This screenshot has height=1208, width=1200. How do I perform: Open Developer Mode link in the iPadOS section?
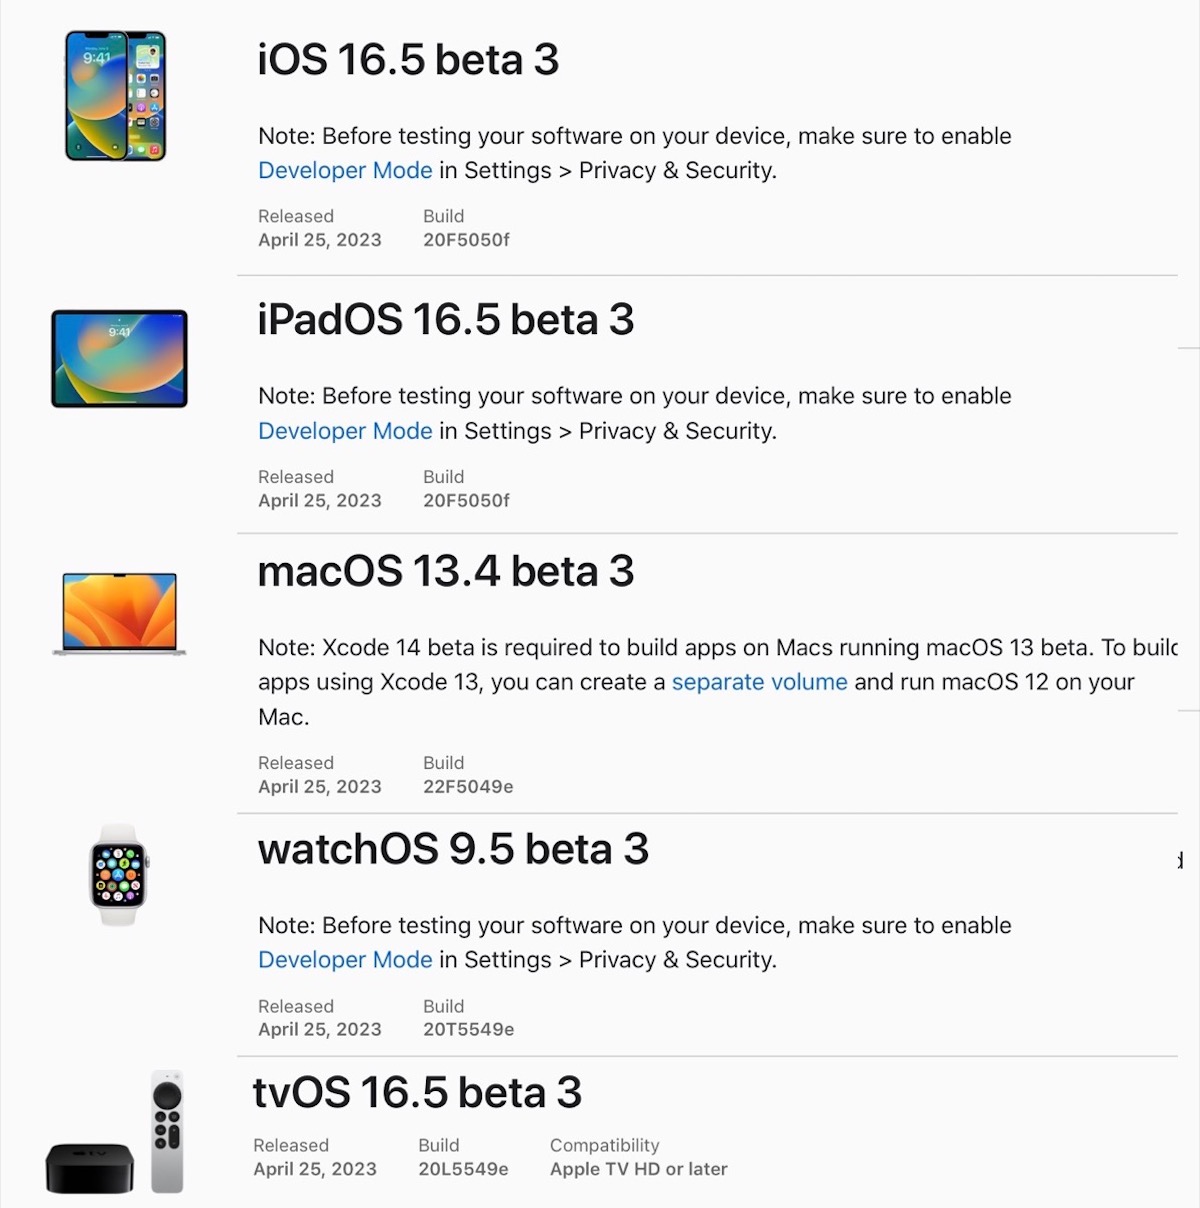point(345,431)
